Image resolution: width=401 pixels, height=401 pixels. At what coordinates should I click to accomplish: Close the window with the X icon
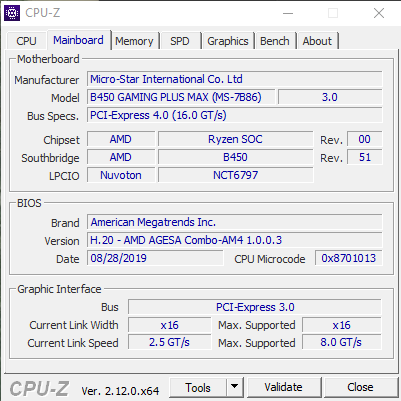[379, 13]
